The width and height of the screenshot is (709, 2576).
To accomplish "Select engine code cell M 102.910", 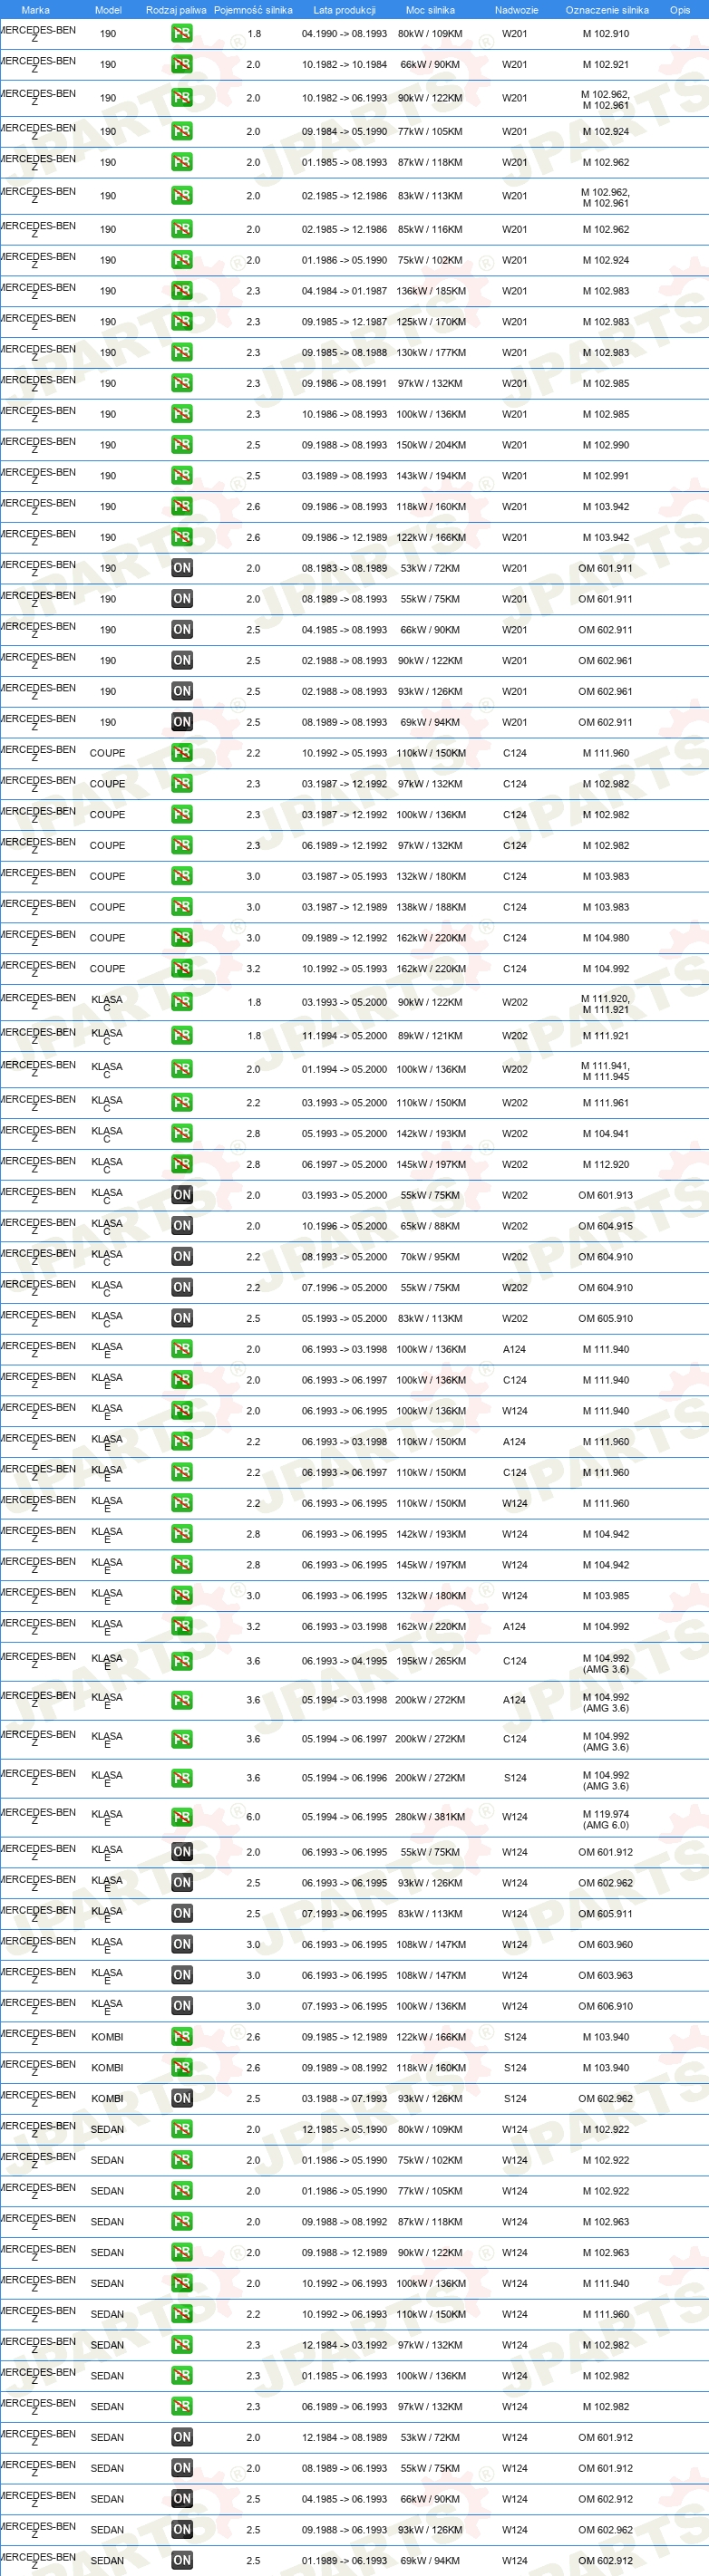I will pyautogui.click(x=606, y=34).
